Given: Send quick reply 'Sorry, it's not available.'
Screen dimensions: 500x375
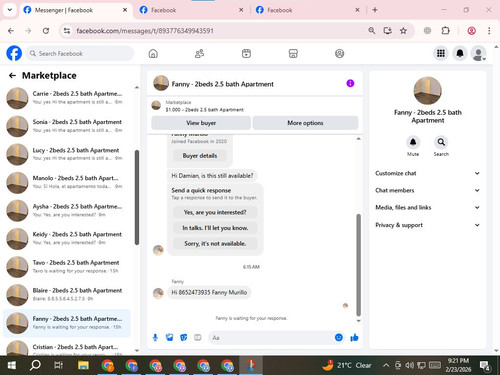Looking at the screenshot, I should pos(215,244).
